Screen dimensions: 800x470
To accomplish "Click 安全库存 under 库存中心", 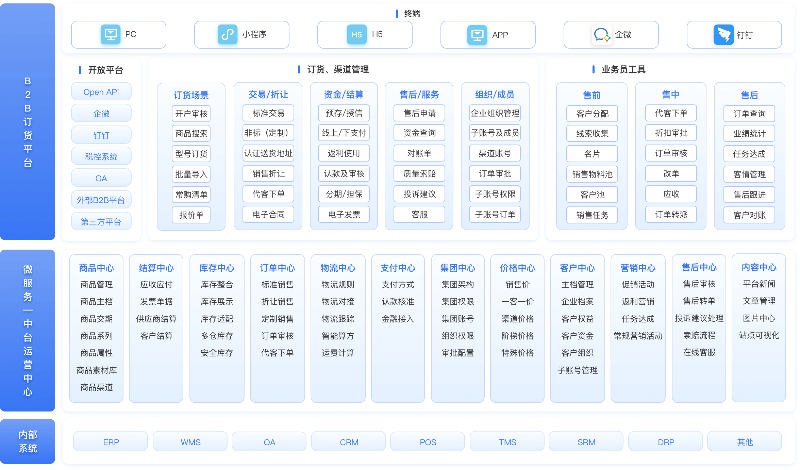I will (x=217, y=353).
